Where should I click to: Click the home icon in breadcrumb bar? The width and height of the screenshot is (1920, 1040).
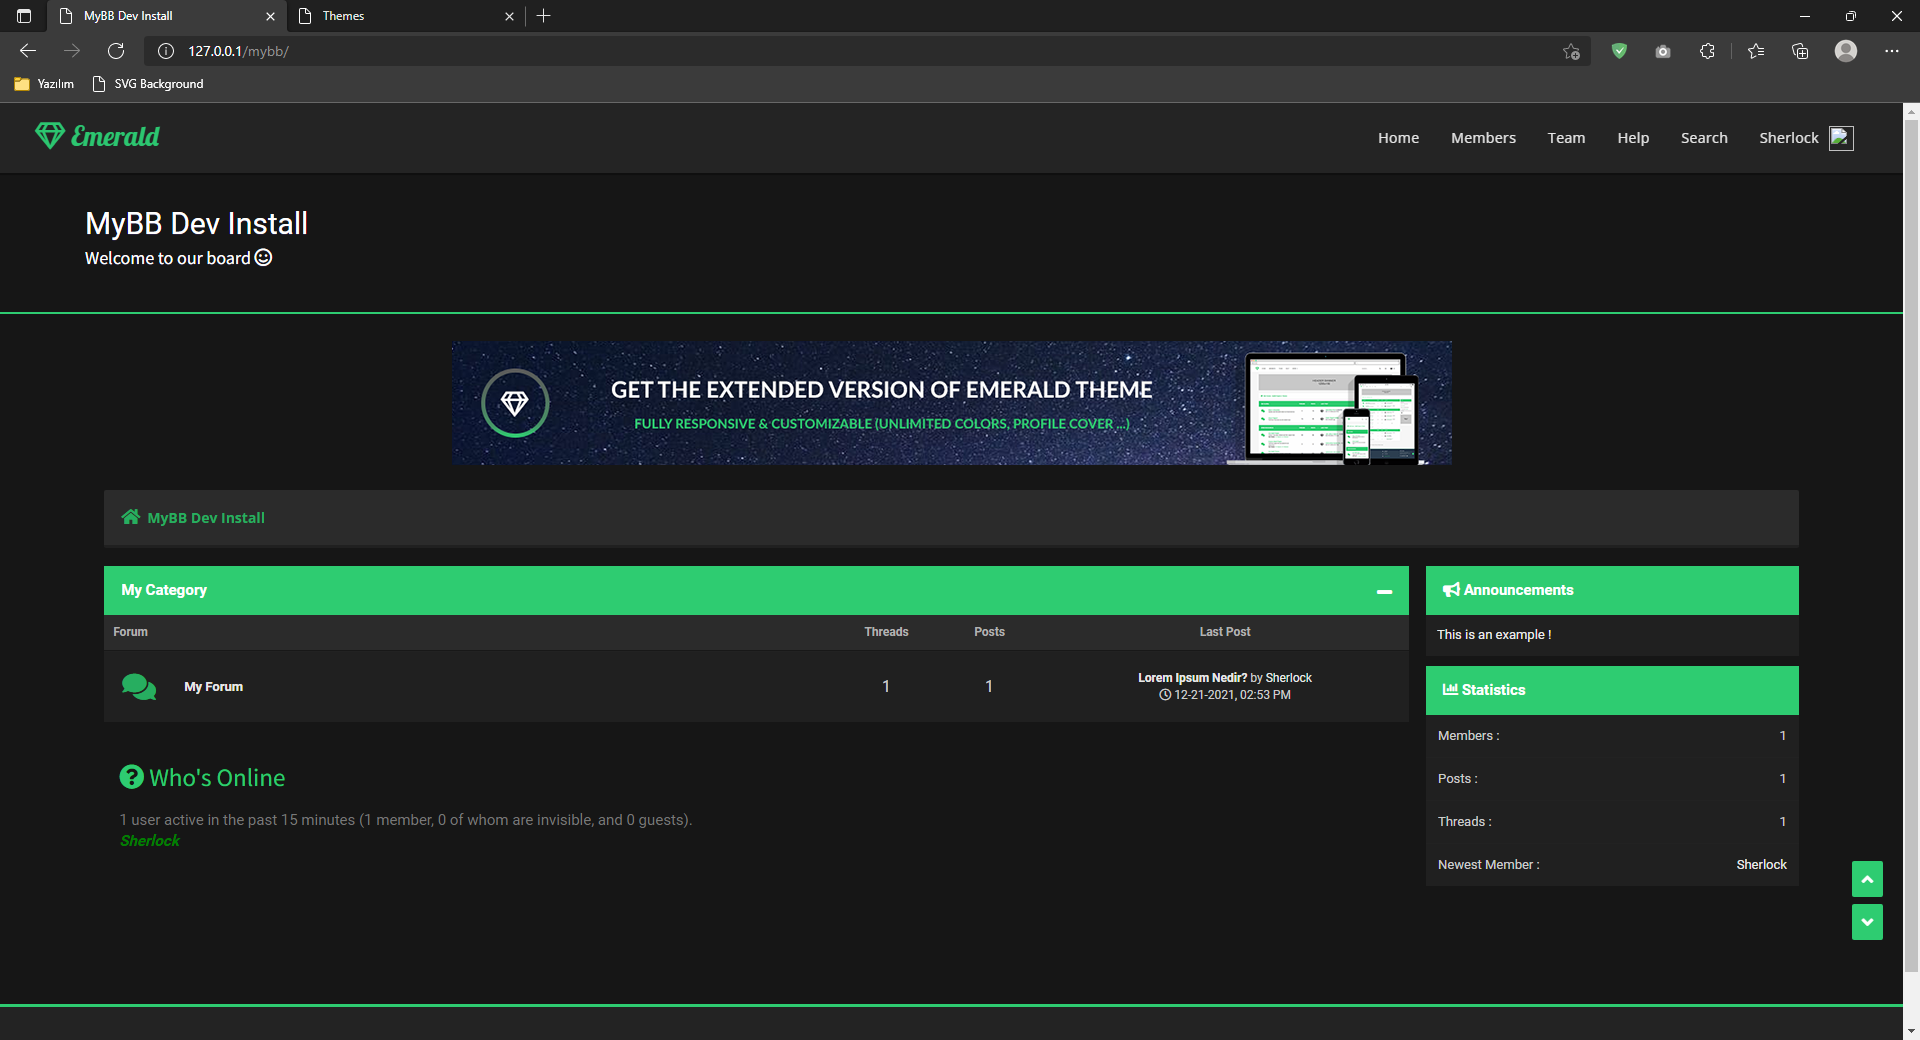(x=131, y=517)
